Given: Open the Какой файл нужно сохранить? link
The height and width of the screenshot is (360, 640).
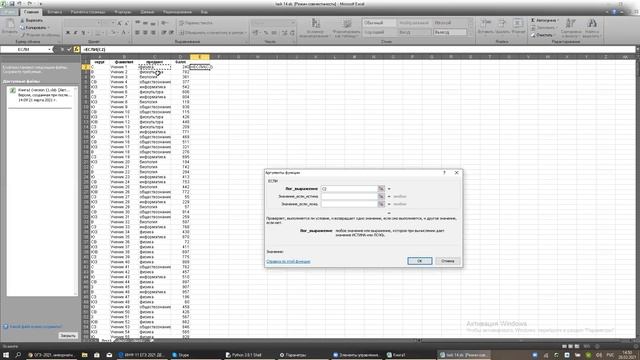Looking at the screenshot, I should pyautogui.click(x=35, y=327).
